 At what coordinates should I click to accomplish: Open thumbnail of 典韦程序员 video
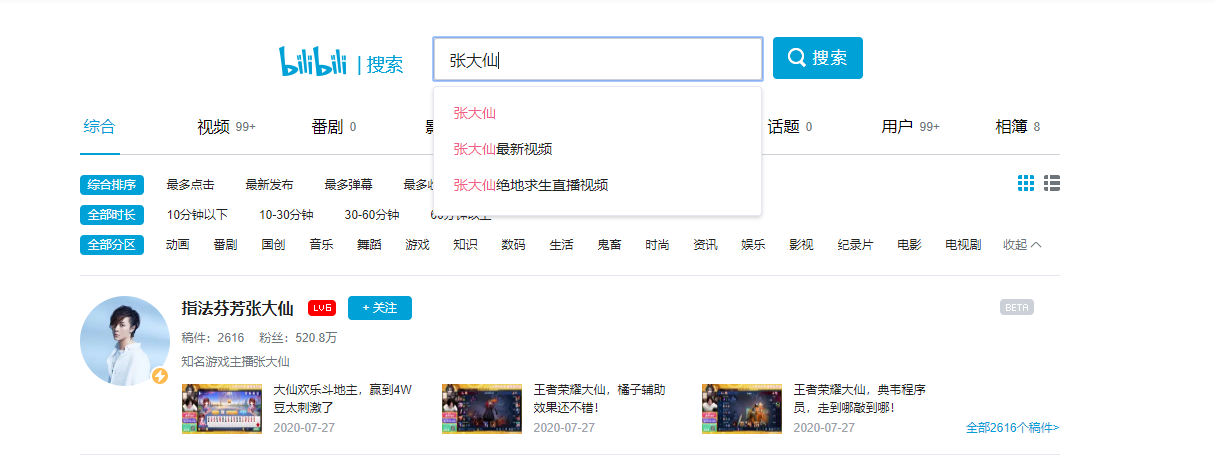click(742, 408)
